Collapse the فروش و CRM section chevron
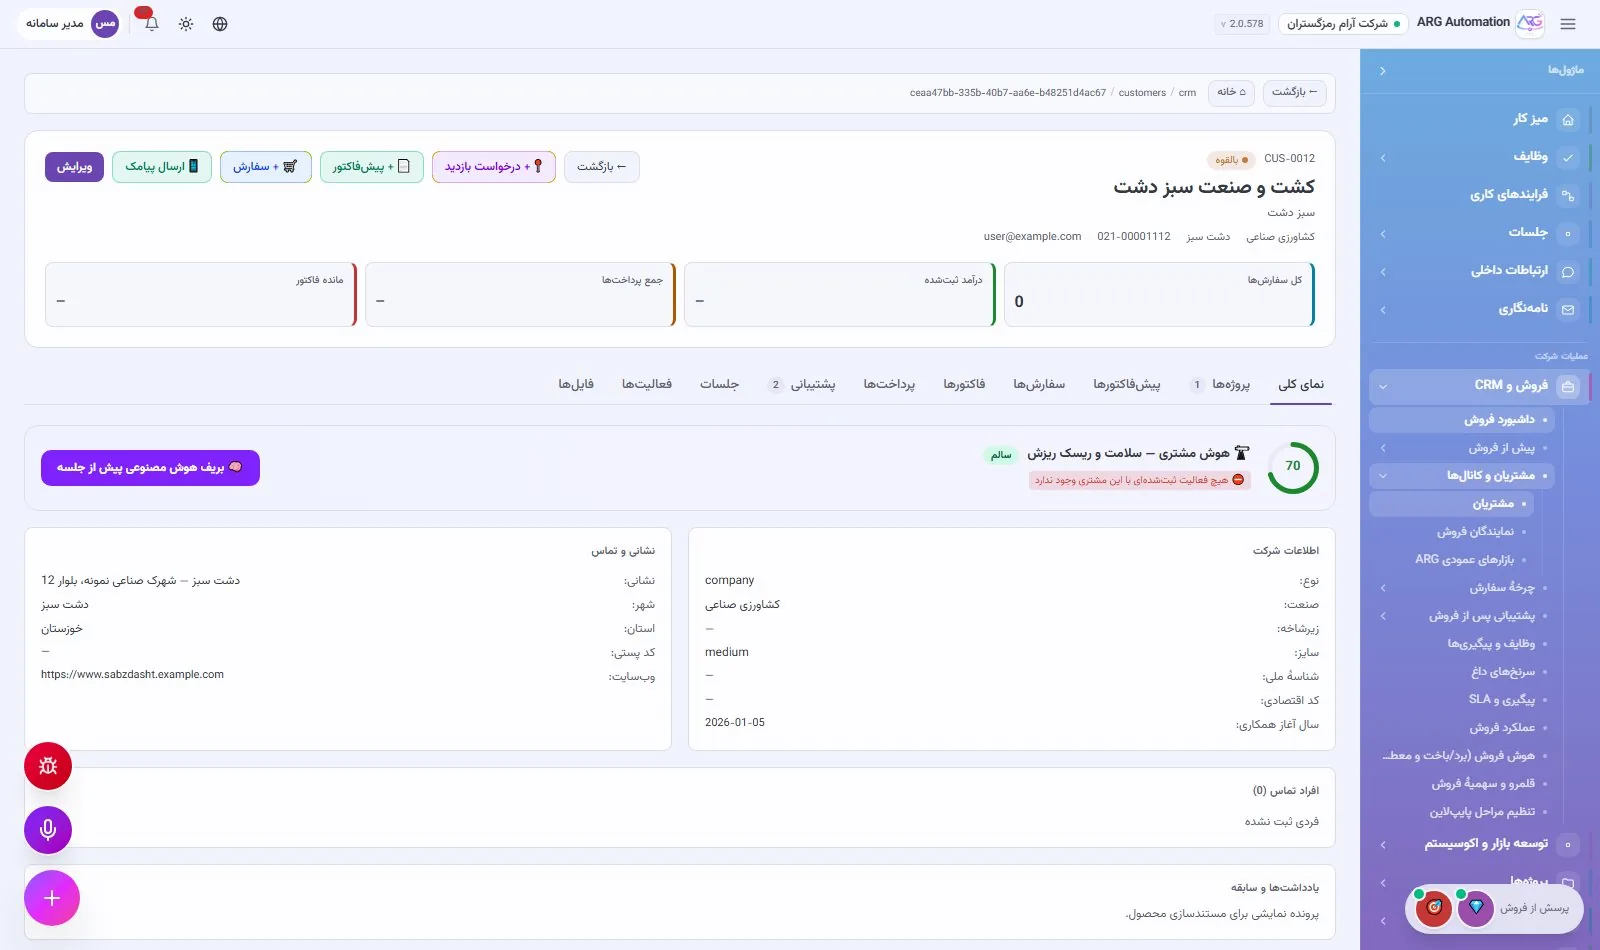1600x950 pixels. click(x=1382, y=386)
